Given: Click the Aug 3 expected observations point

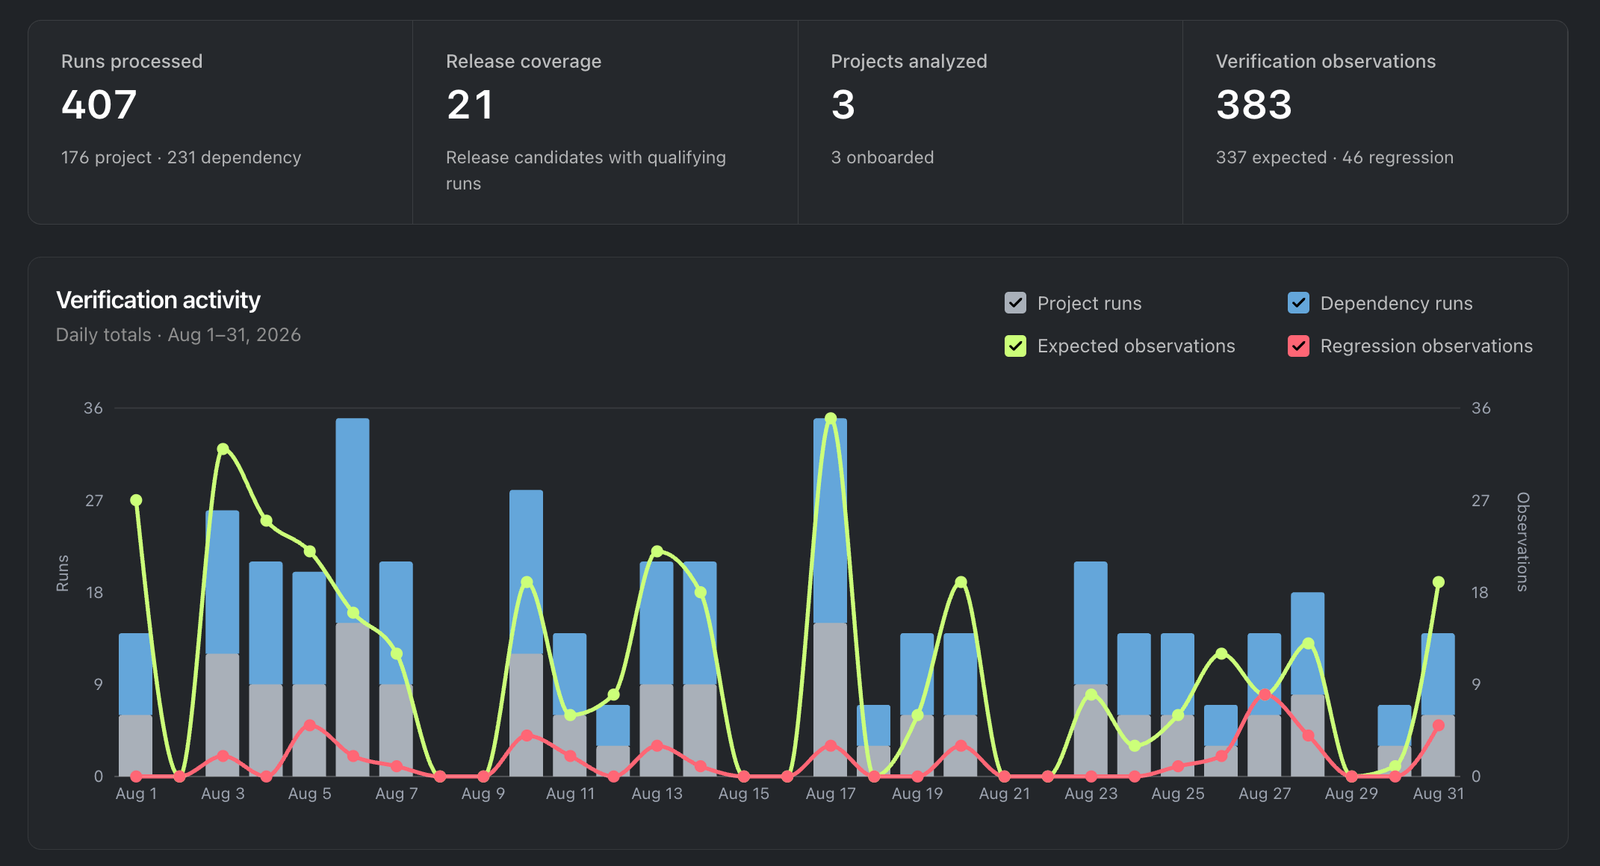Looking at the screenshot, I should (x=223, y=449).
